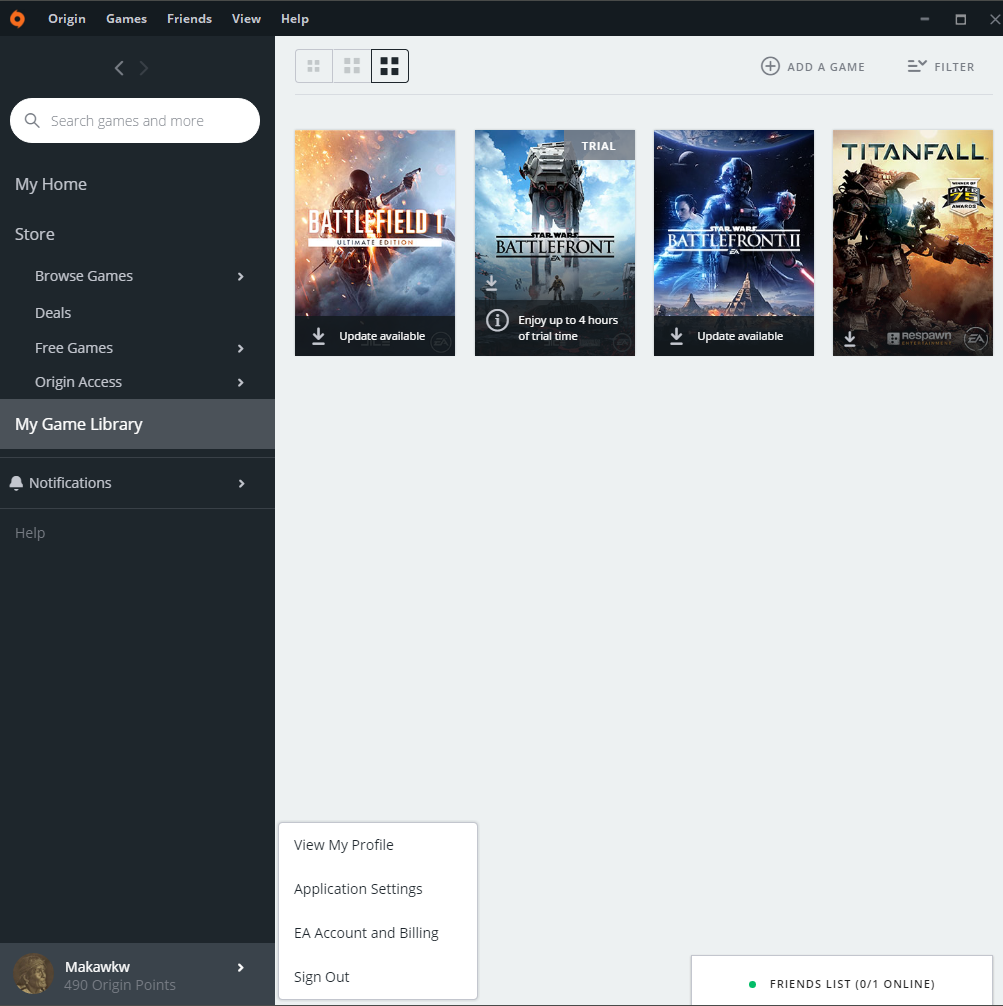
Task: Open the Friends List panel
Action: (842, 980)
